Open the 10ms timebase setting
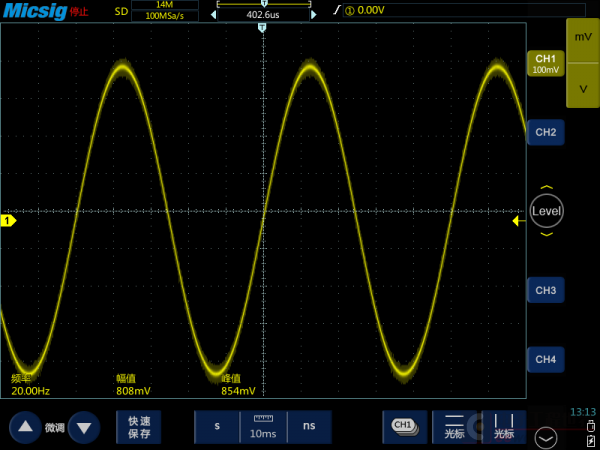 coord(263,427)
